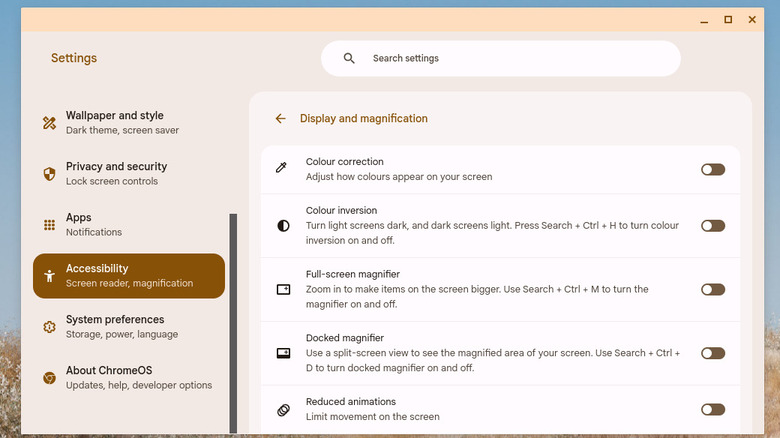This screenshot has width=780, height=438.
Task: Click the Privacy and security shield icon
Action: pos(49,174)
